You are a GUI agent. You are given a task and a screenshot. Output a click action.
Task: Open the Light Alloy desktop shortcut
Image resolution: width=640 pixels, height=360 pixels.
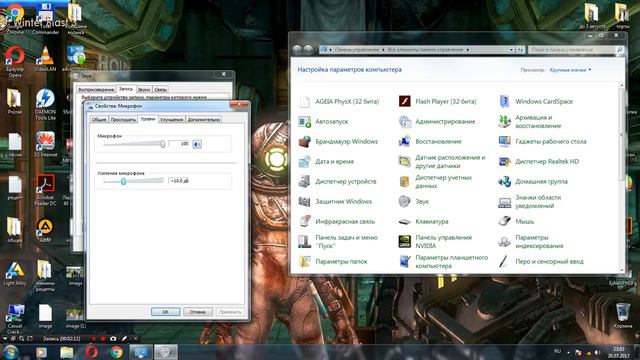click(15, 274)
